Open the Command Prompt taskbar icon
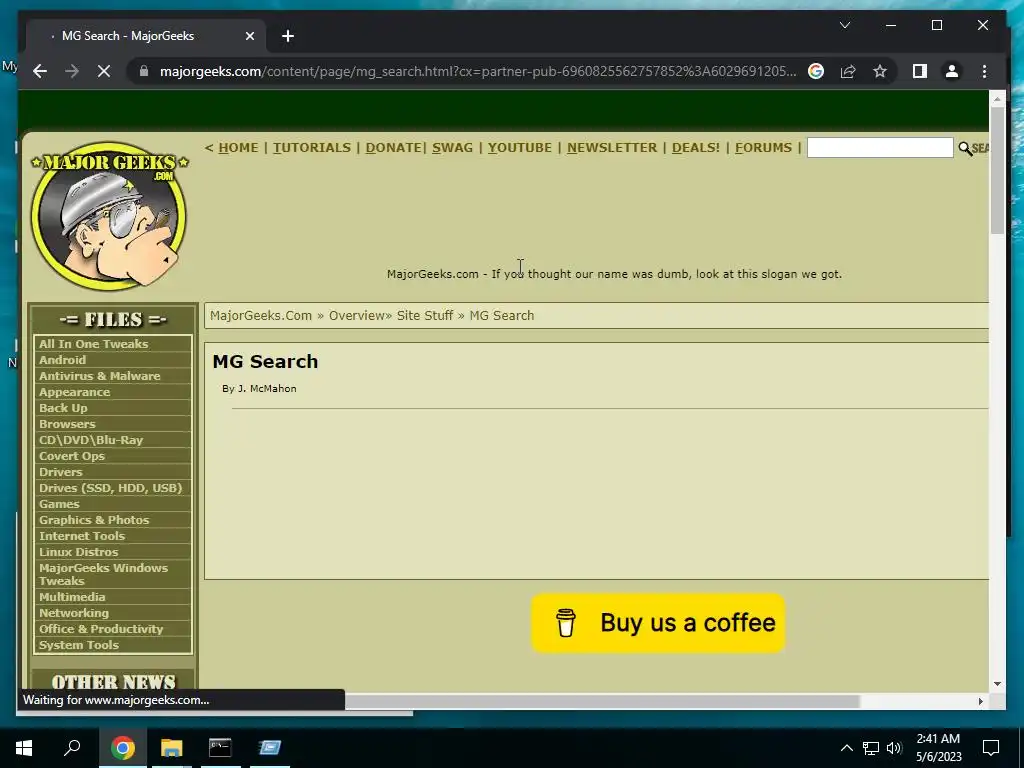 [220, 748]
